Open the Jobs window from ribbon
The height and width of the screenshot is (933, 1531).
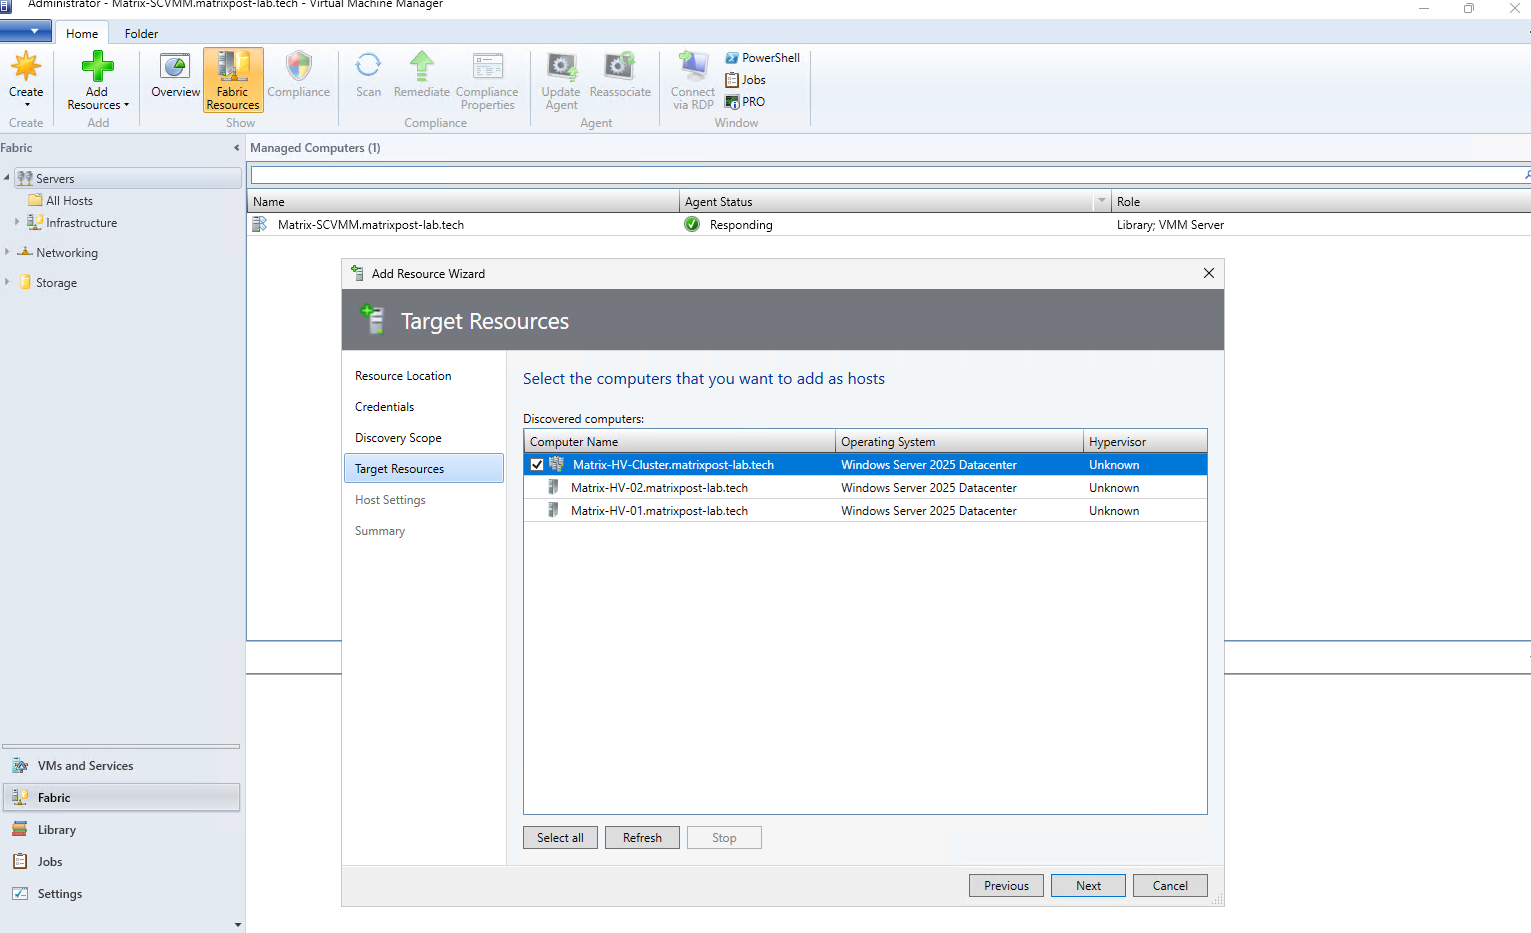[x=745, y=80]
